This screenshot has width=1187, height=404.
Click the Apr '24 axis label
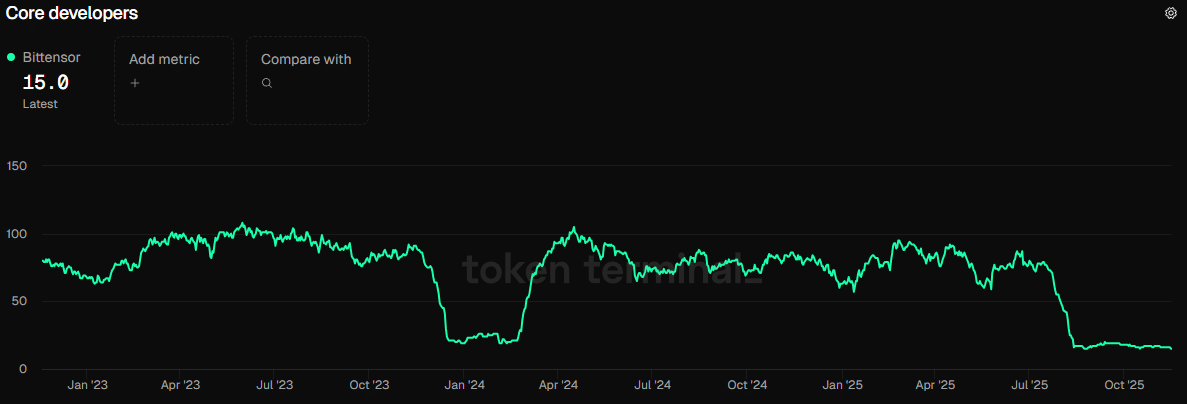[x=558, y=385]
